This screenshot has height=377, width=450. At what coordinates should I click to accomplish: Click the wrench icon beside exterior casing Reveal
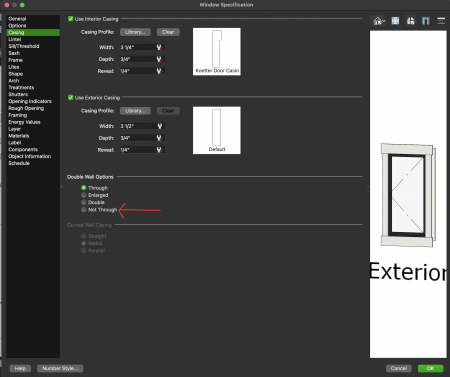tap(160, 150)
